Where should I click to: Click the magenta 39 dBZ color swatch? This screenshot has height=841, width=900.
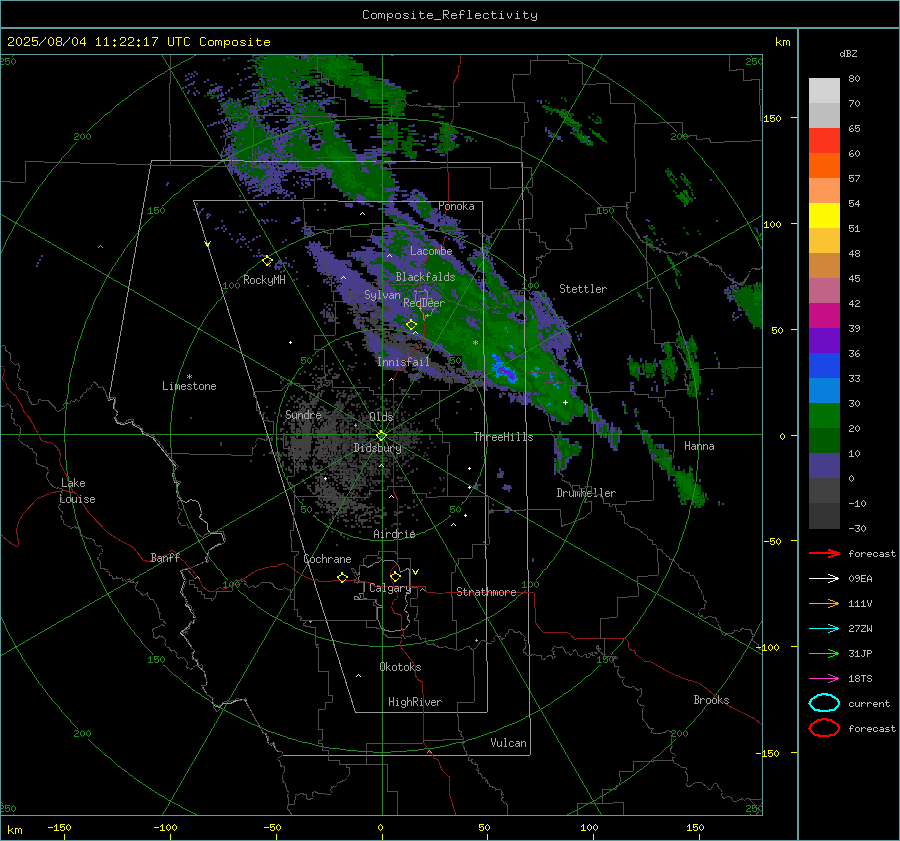click(824, 315)
